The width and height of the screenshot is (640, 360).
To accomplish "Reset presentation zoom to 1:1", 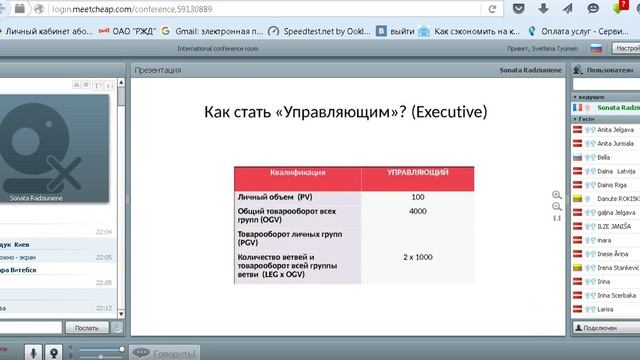I will click(x=557, y=218).
